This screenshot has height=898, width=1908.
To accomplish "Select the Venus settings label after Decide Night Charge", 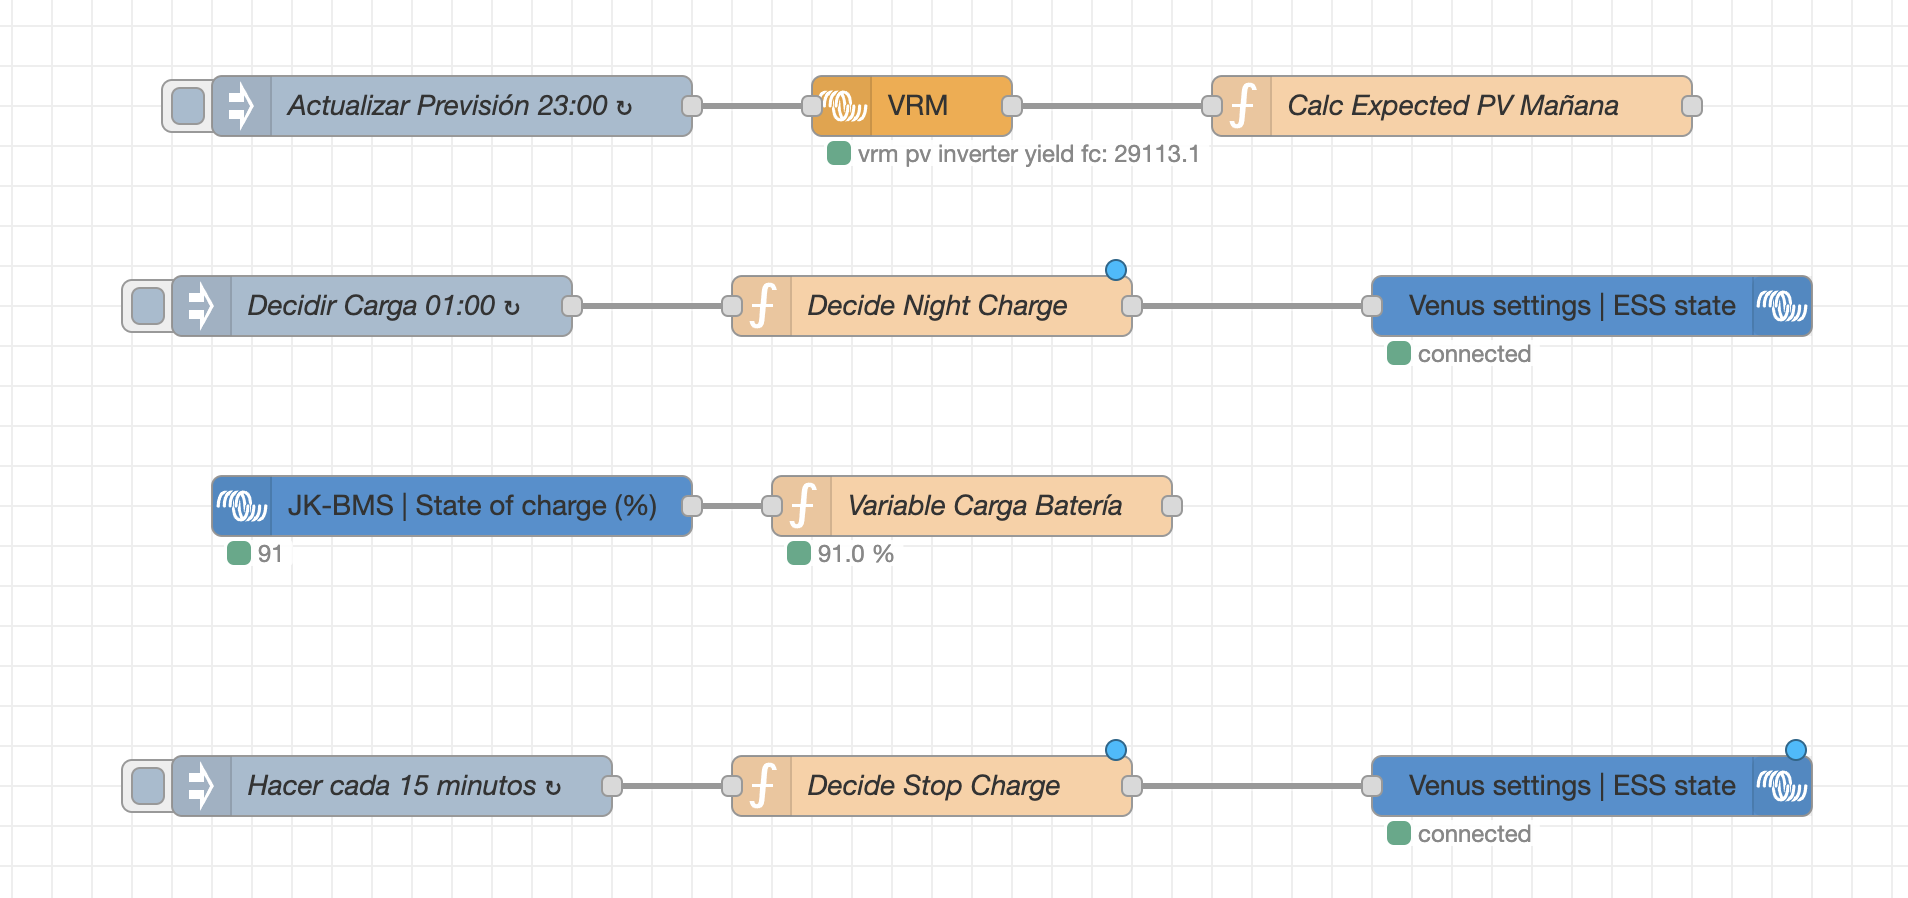I will 1572,306.
